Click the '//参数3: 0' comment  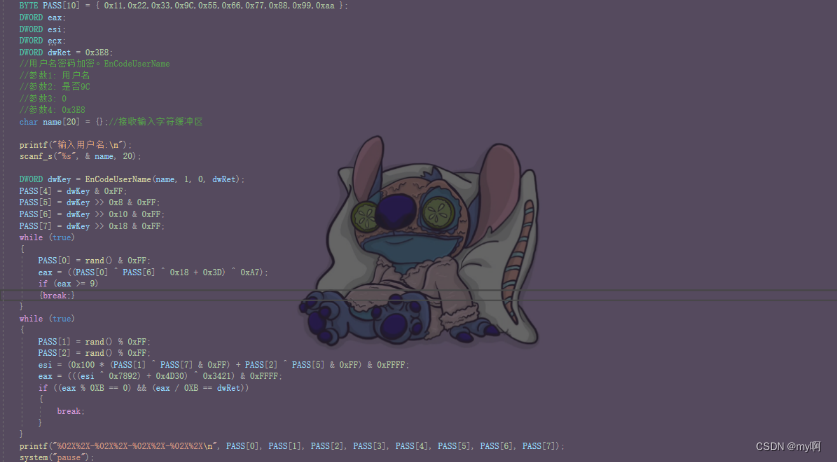(x=43, y=98)
